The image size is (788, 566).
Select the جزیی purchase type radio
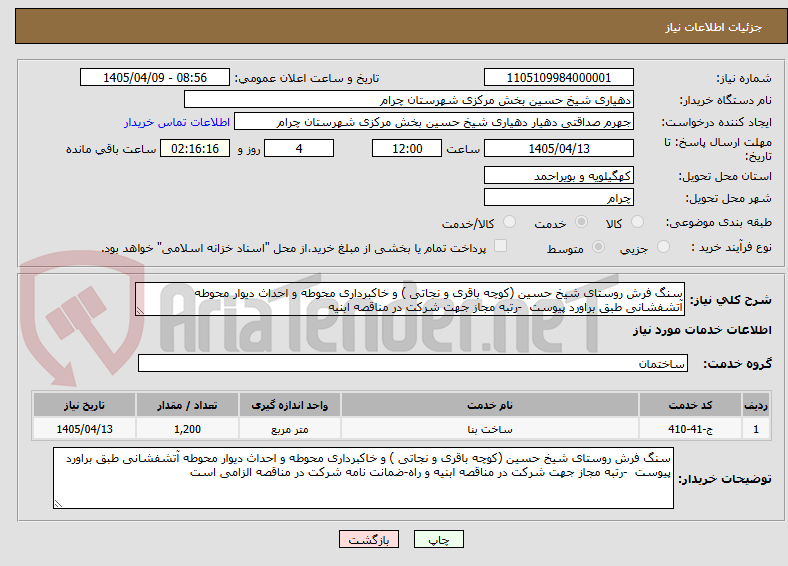[663, 247]
